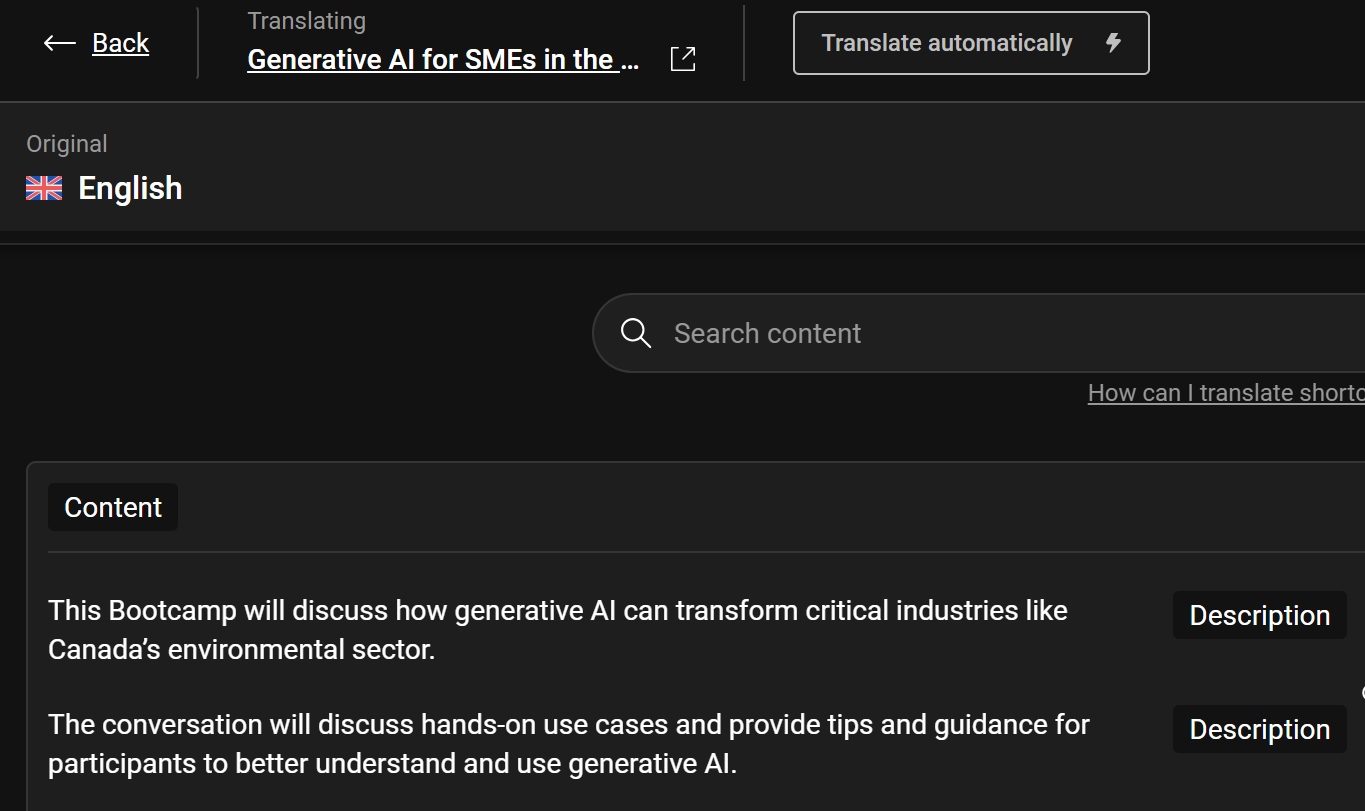The width and height of the screenshot is (1365, 811).
Task: Select the Bootcamp generative AI paragraph text
Action: [558, 630]
